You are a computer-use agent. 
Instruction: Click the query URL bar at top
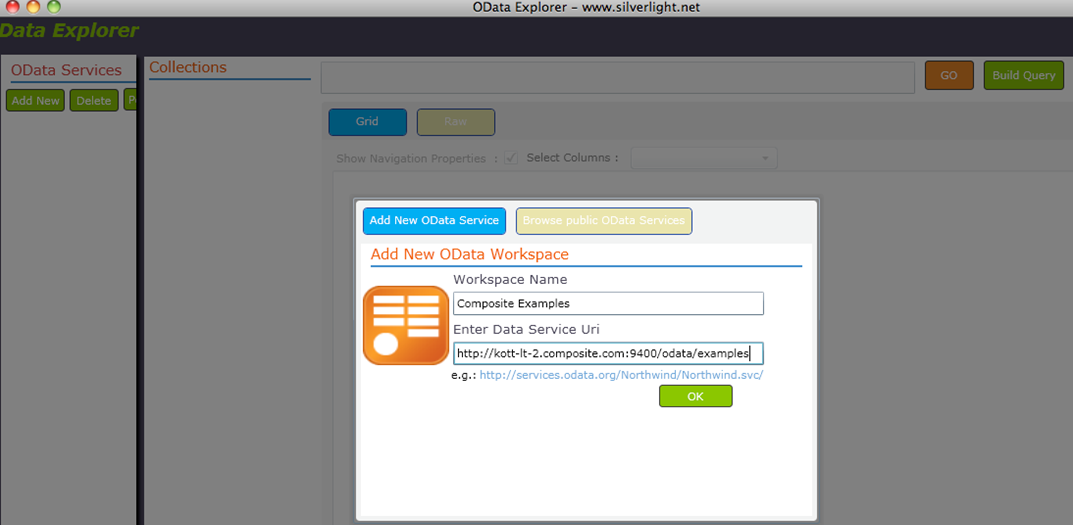pyautogui.click(x=618, y=77)
